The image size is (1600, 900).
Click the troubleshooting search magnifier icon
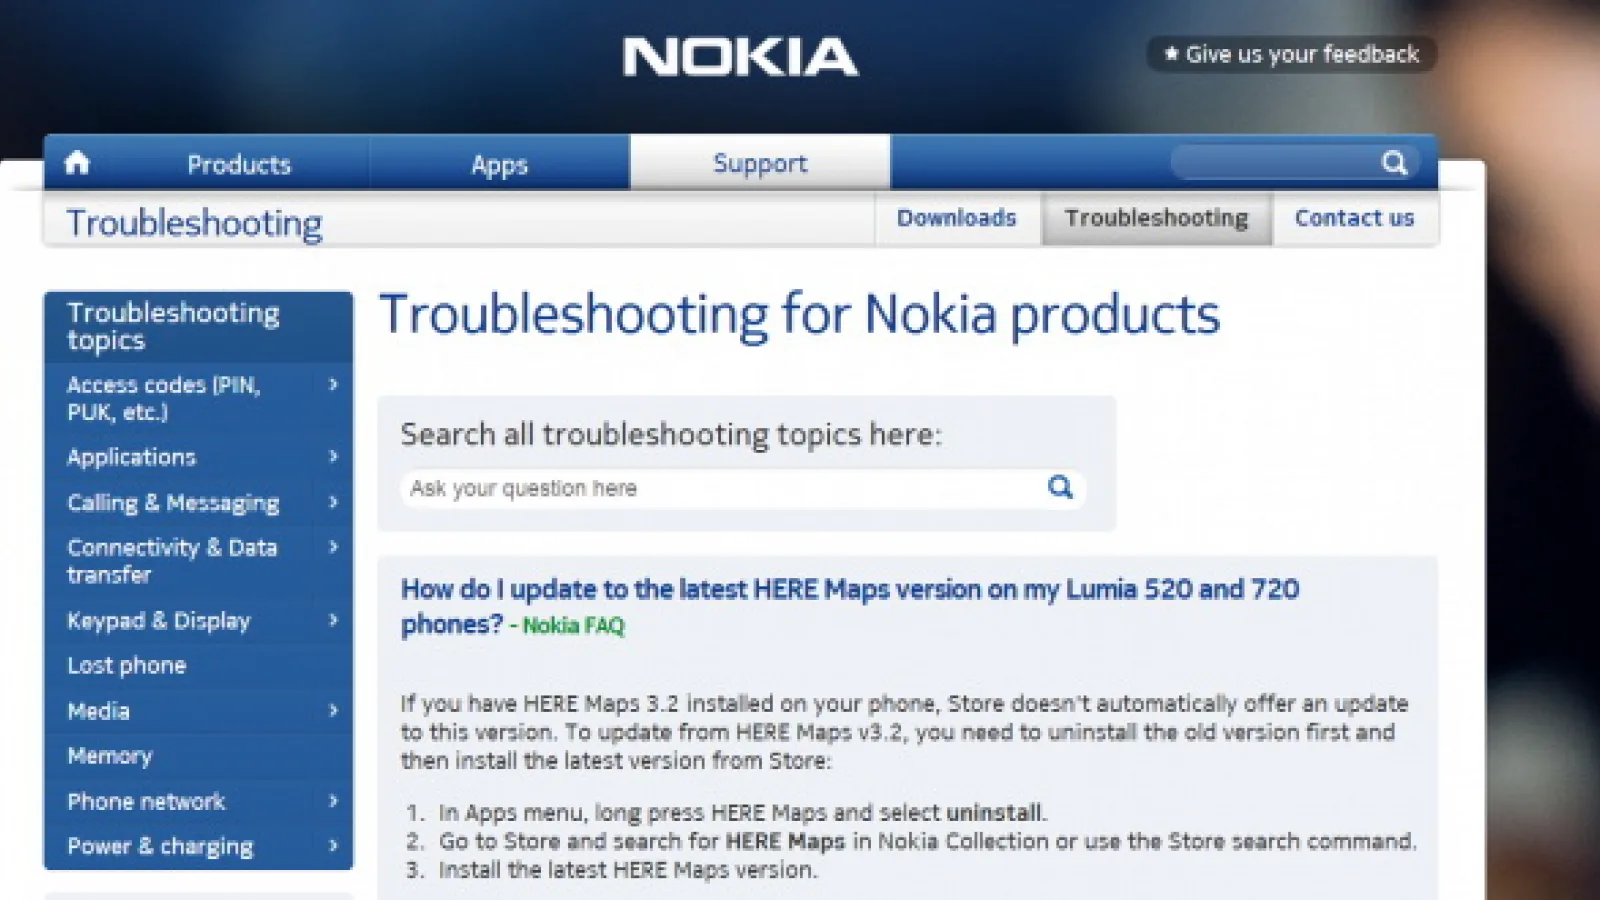coord(1060,487)
